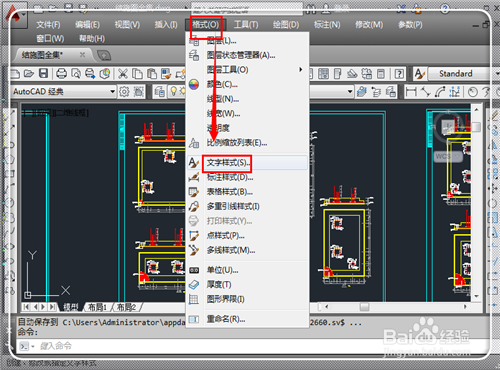Screen dimensions: 500x370
Task: Click the first layout navigation arrow
Action: coord(27,307)
